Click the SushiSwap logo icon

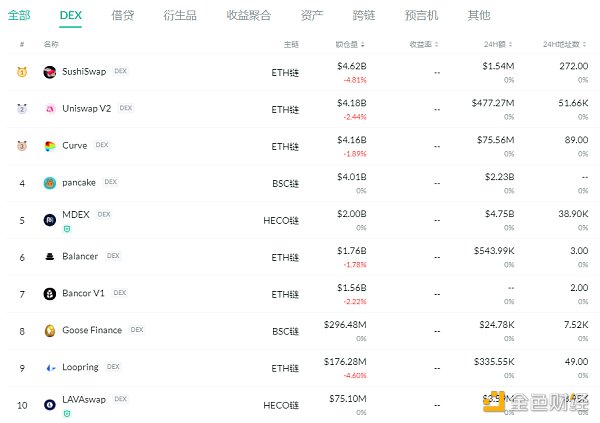pyautogui.click(x=50, y=72)
